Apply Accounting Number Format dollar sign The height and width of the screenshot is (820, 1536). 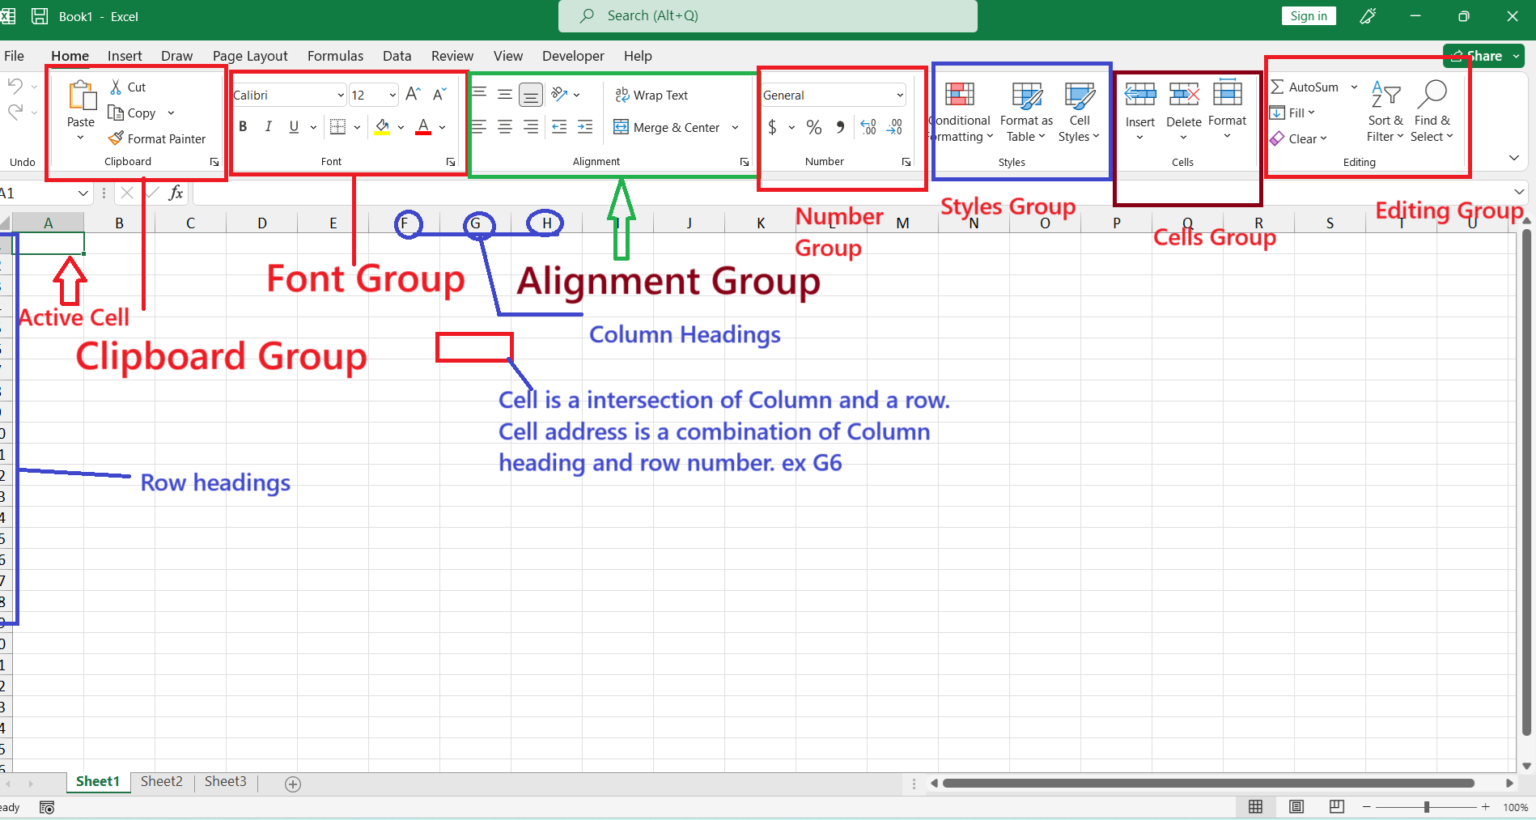(x=772, y=127)
